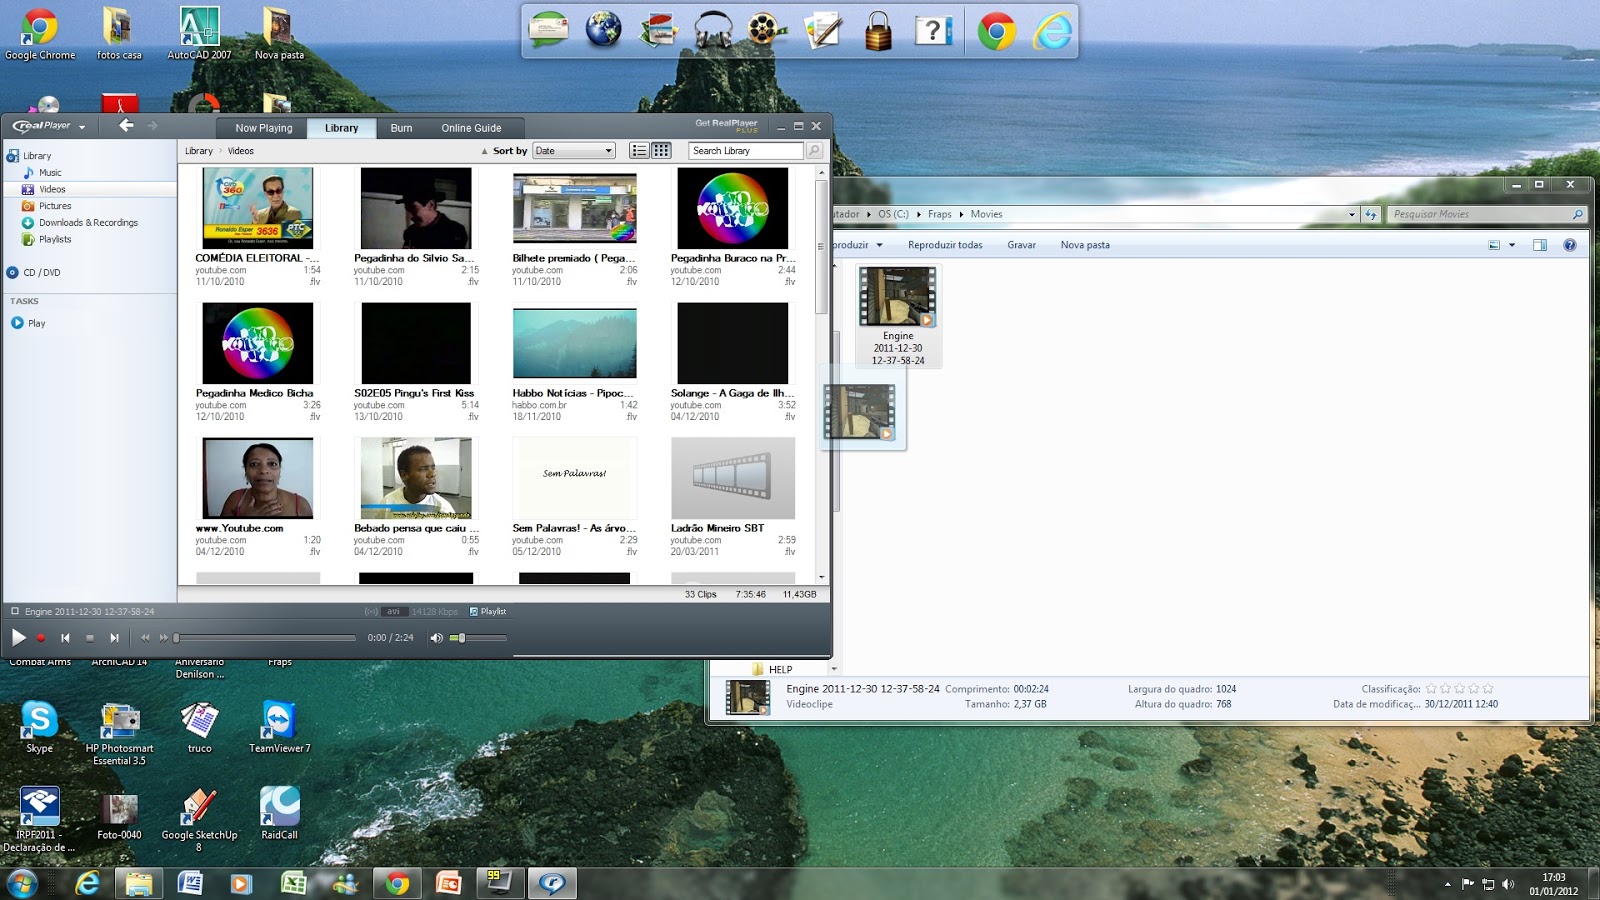This screenshot has height=900, width=1600.
Task: Open the Sort by Date dropdown
Action: click(x=574, y=151)
